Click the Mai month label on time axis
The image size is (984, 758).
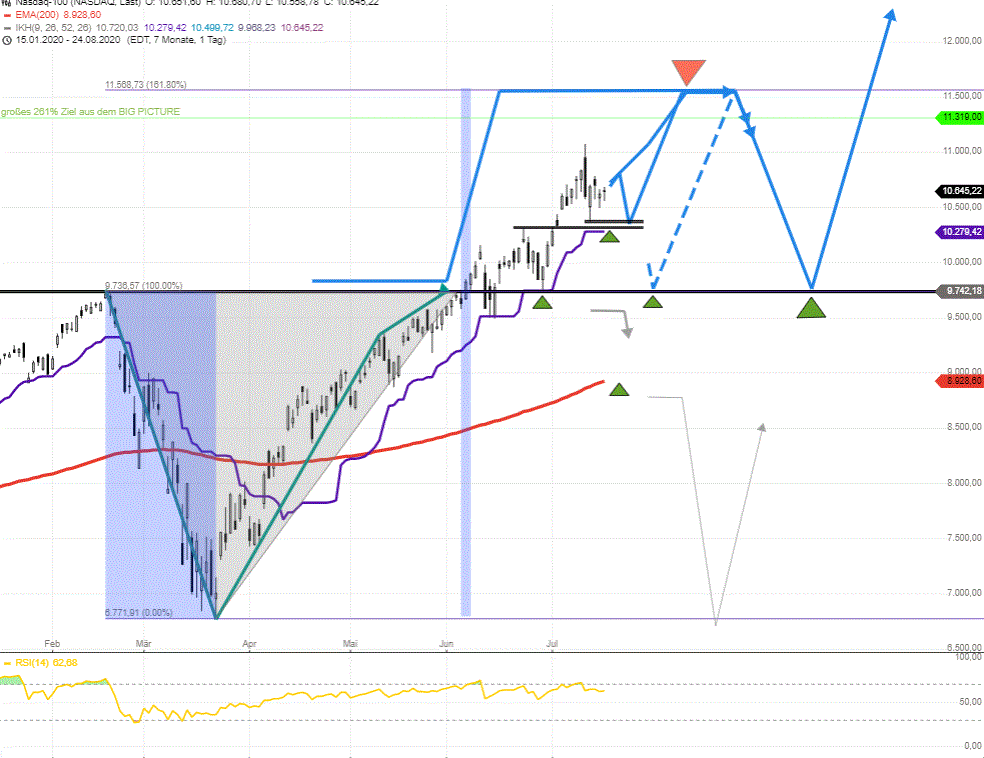[350, 644]
